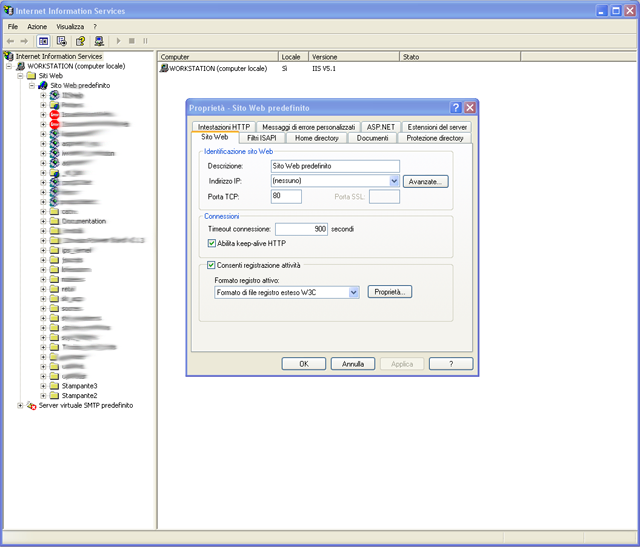Expand the Stampante2 folder node
This screenshot has width=640, height=547.
coord(43,396)
